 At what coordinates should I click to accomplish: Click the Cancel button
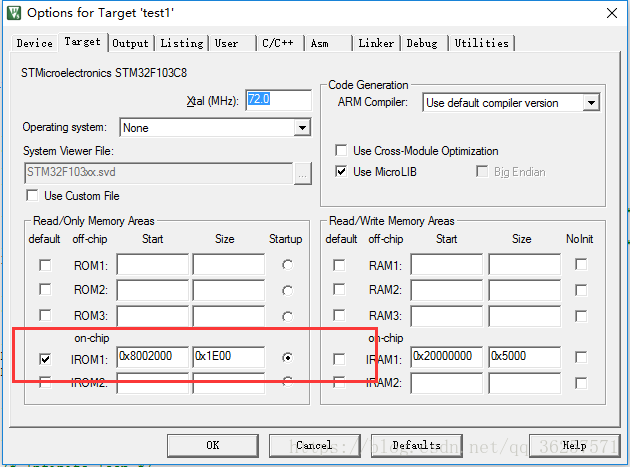coord(315,445)
